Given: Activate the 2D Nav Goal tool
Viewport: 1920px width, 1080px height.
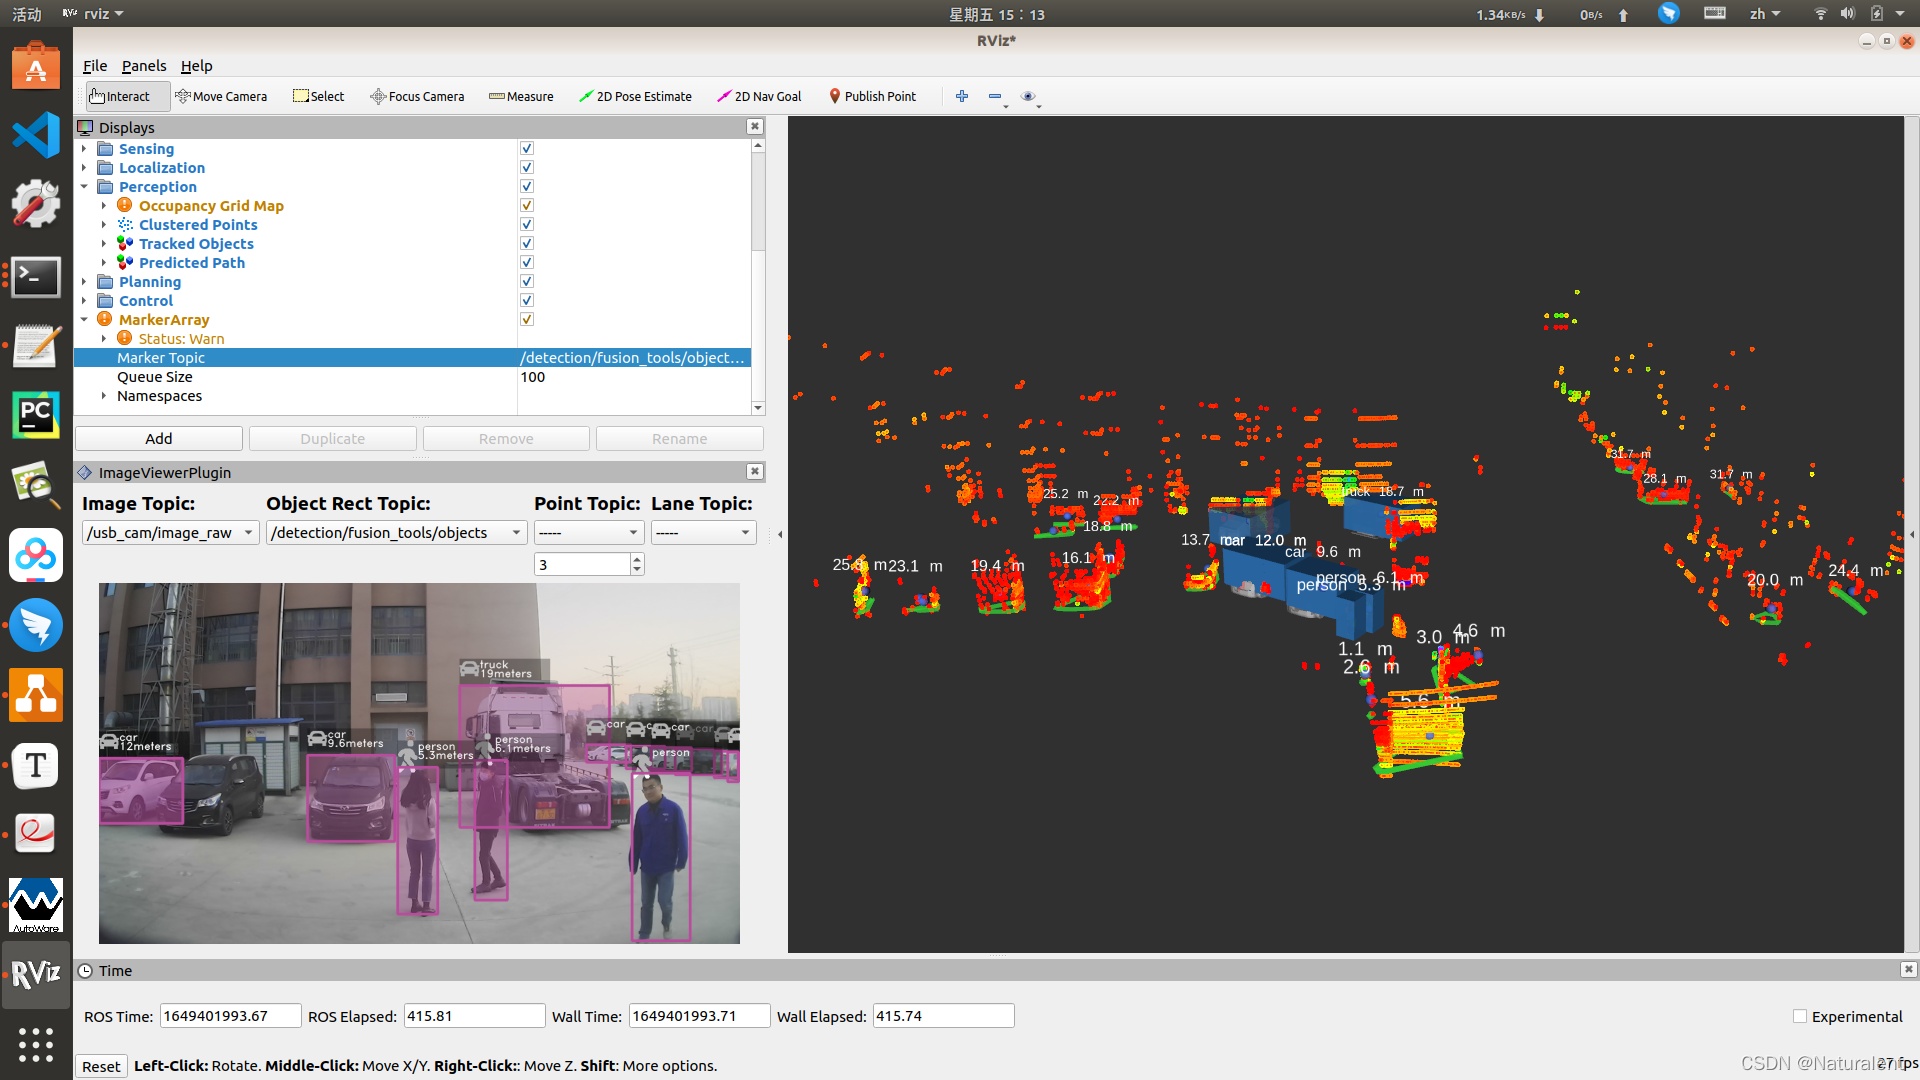Looking at the screenshot, I should [x=759, y=96].
